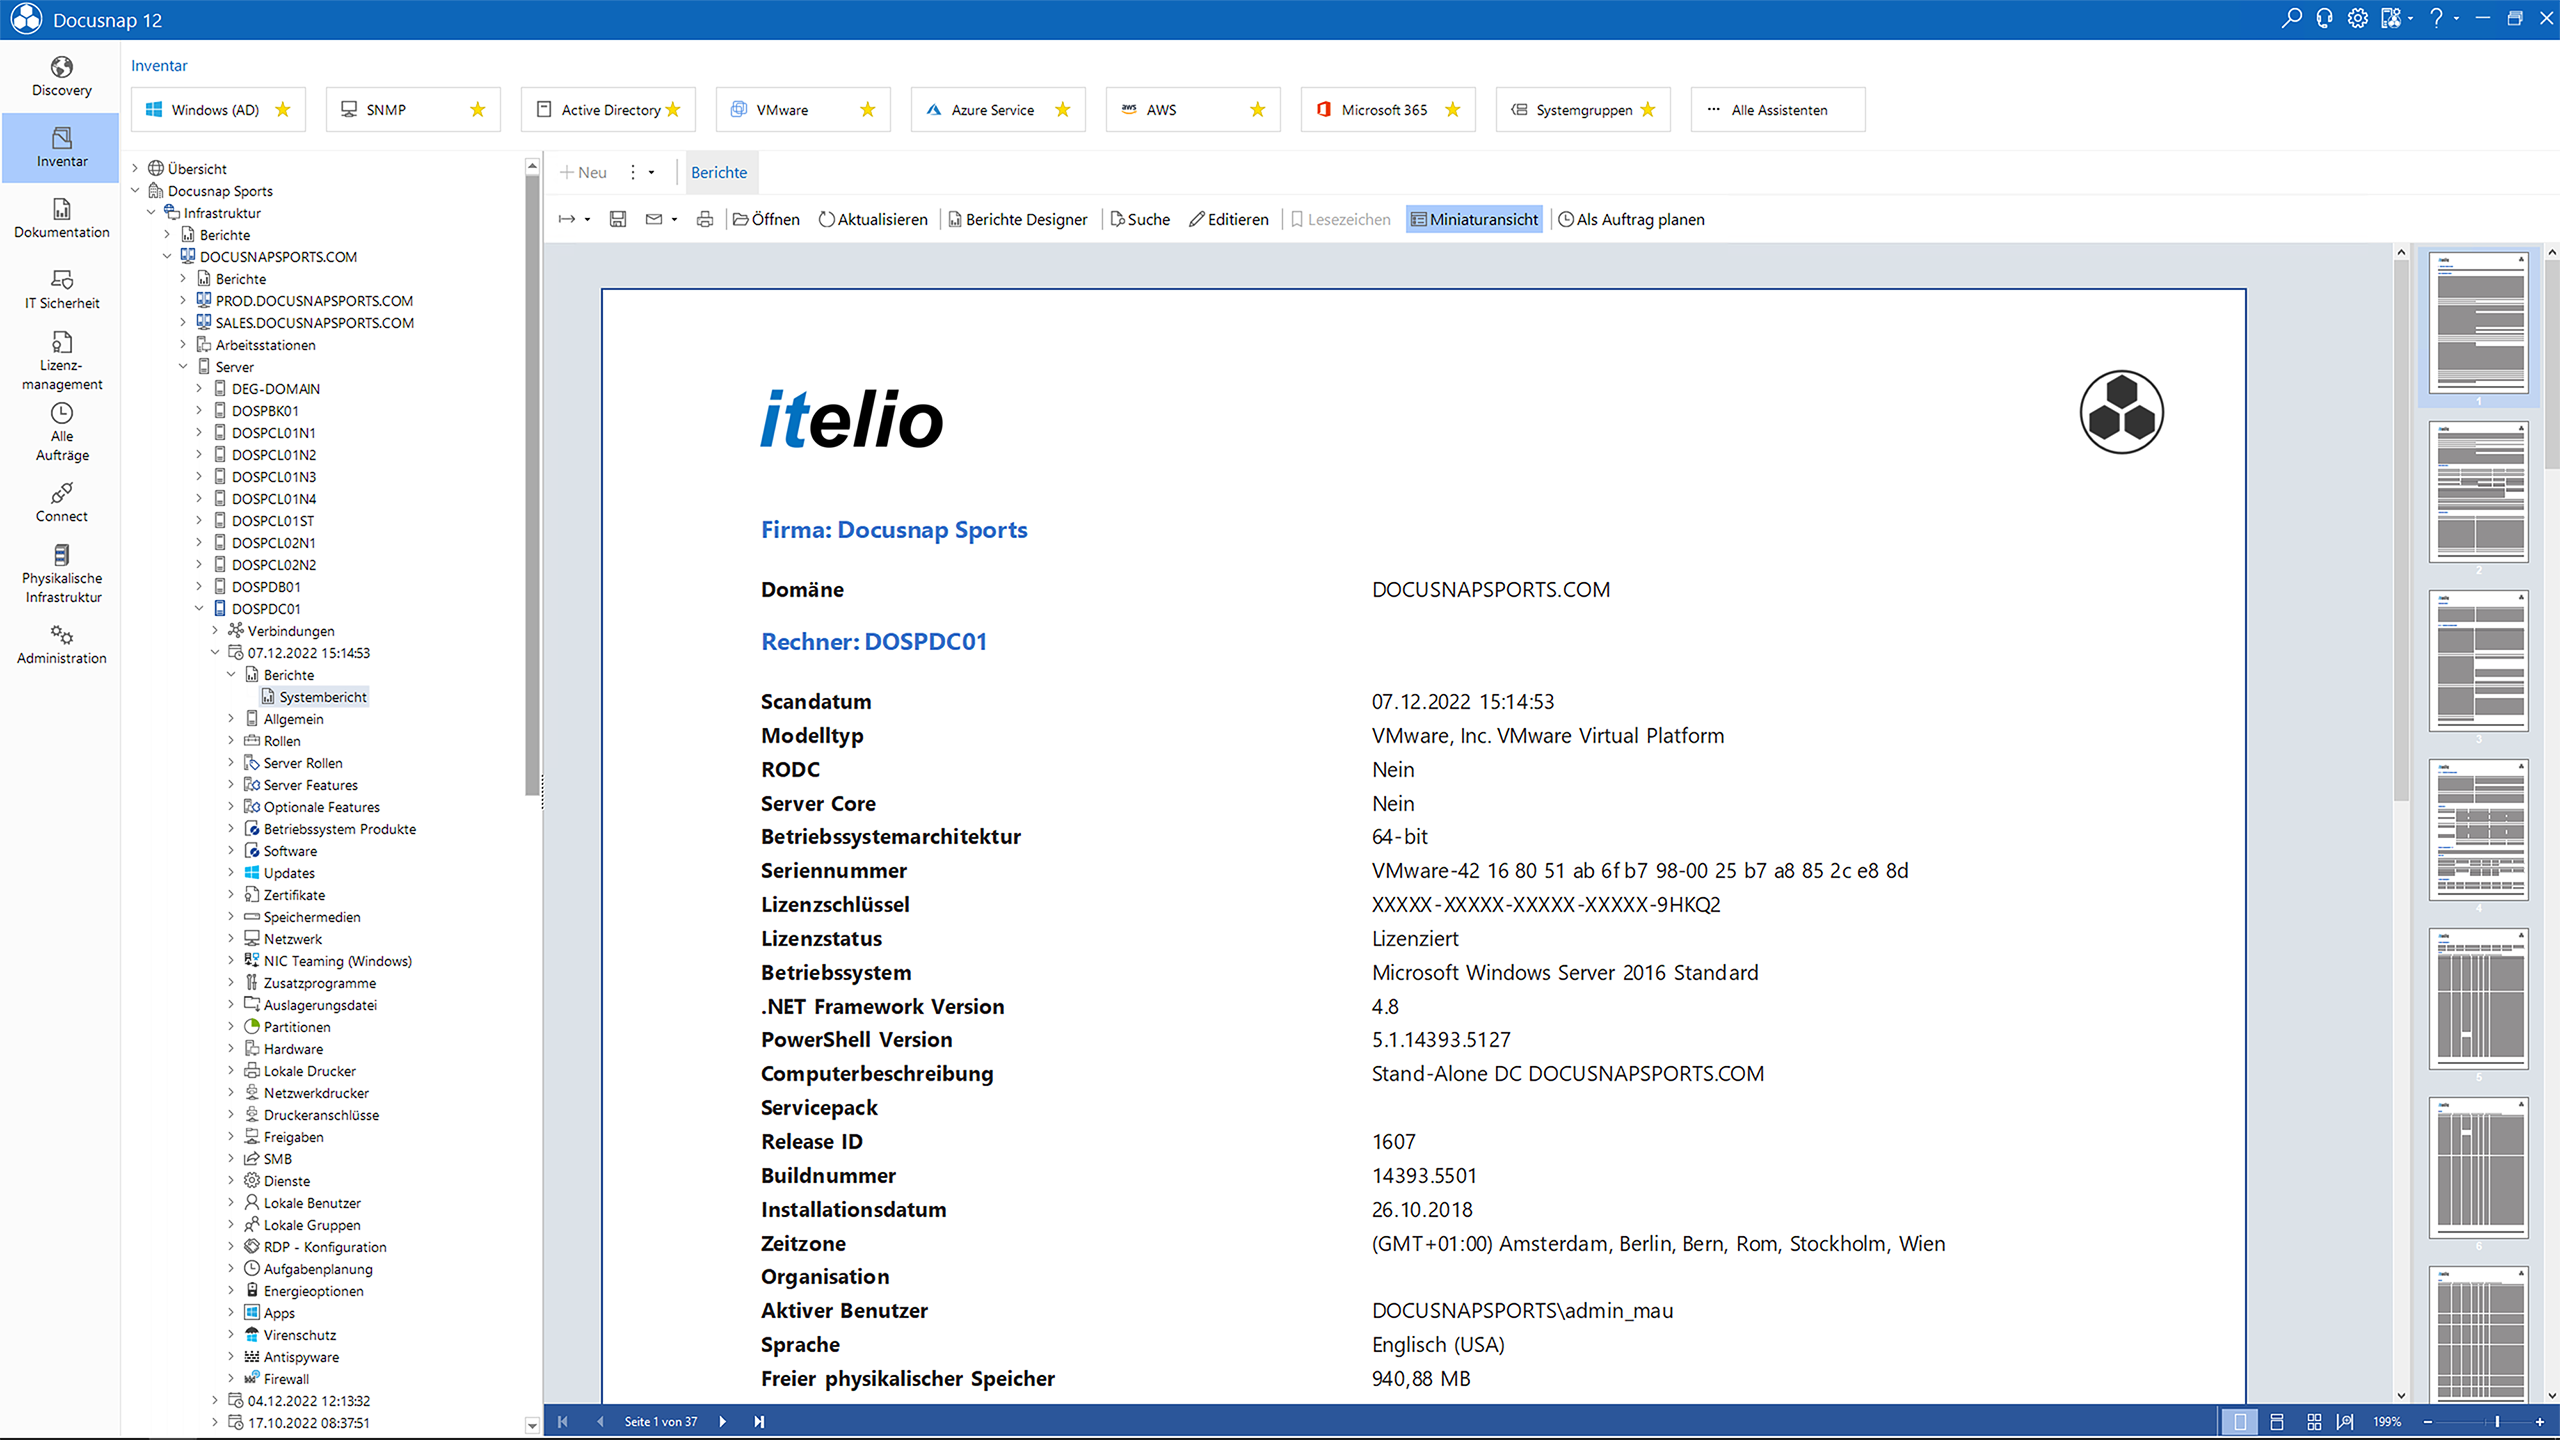Open Physikalische Infrastruktur module
2560x1440 pixels.
(61, 574)
